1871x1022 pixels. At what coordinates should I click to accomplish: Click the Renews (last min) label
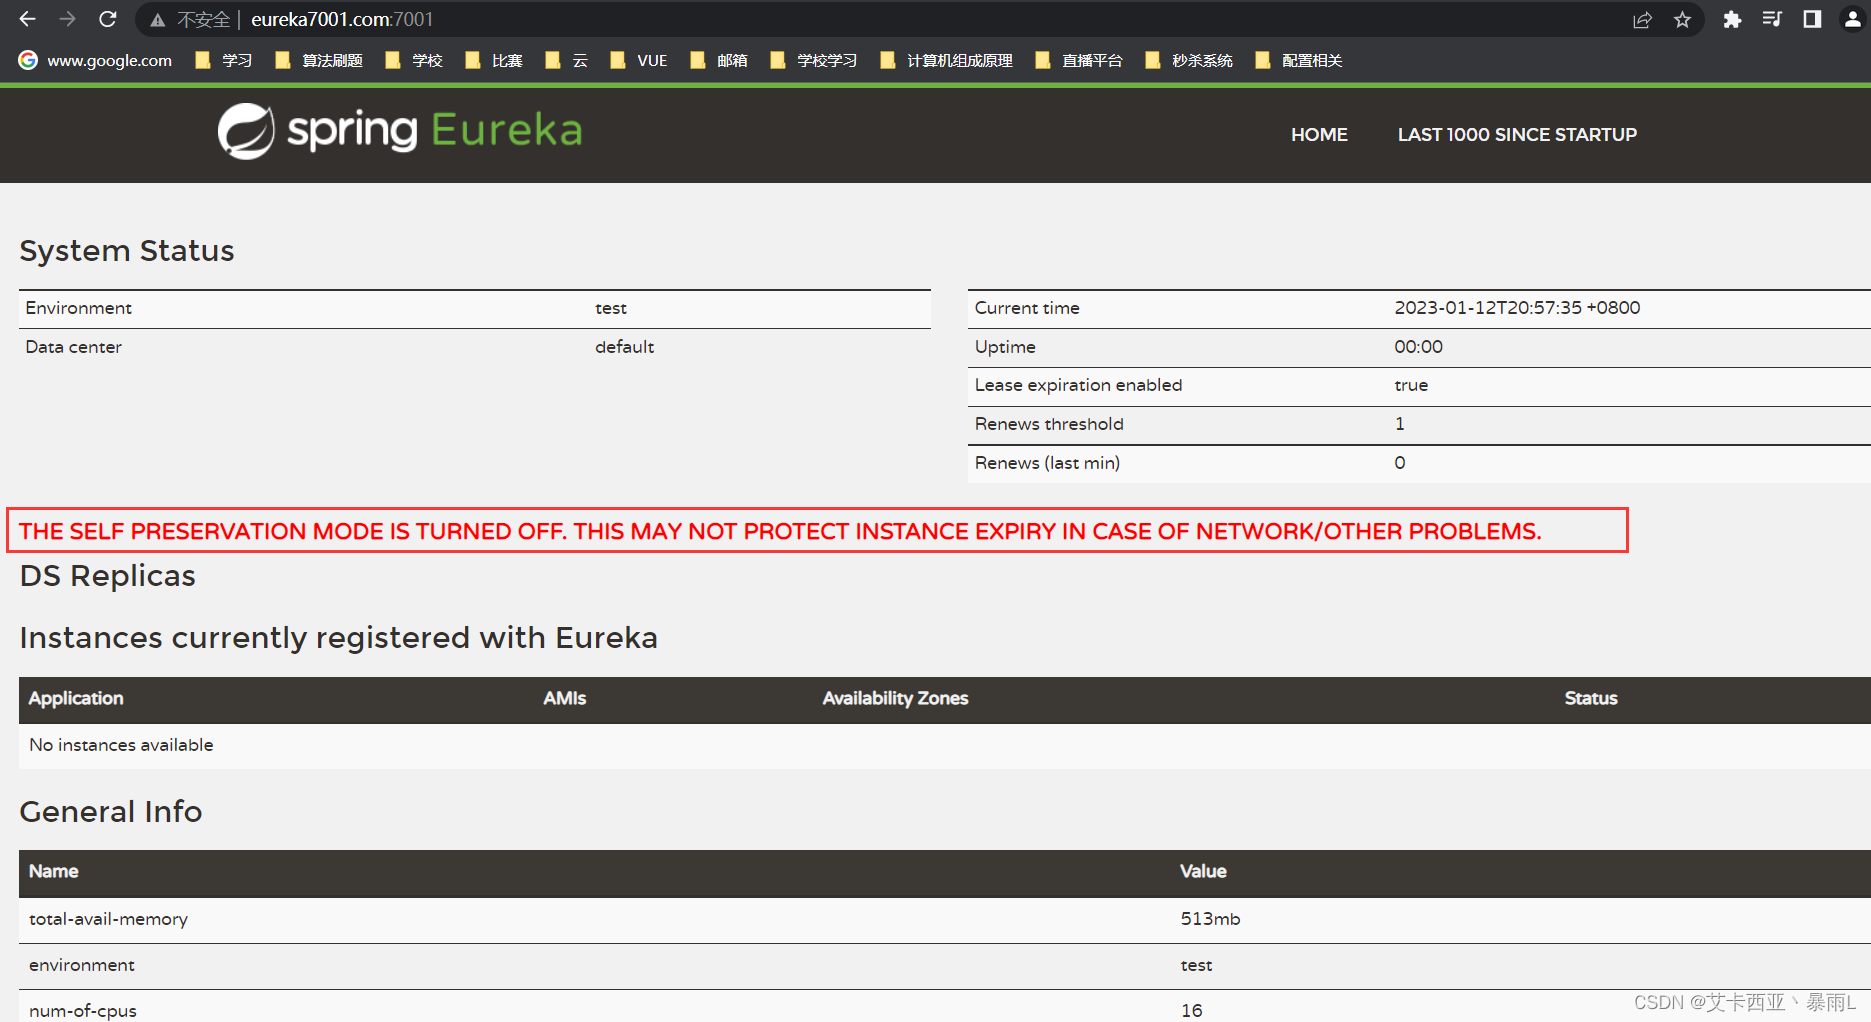pyautogui.click(x=1047, y=463)
